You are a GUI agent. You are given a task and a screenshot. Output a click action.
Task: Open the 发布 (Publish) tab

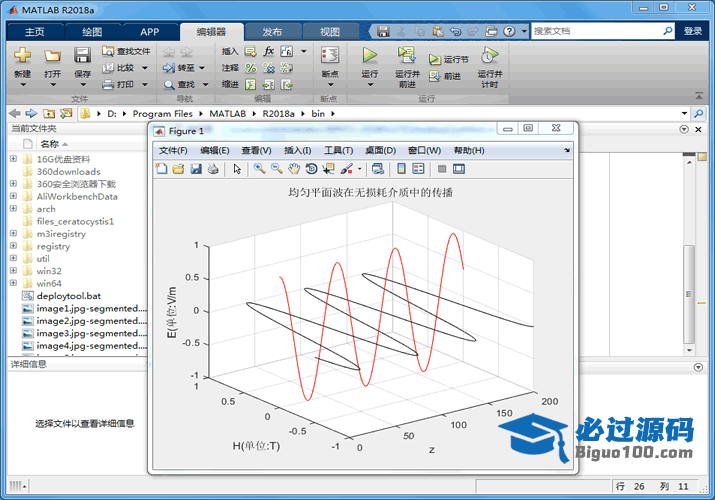pos(272,32)
